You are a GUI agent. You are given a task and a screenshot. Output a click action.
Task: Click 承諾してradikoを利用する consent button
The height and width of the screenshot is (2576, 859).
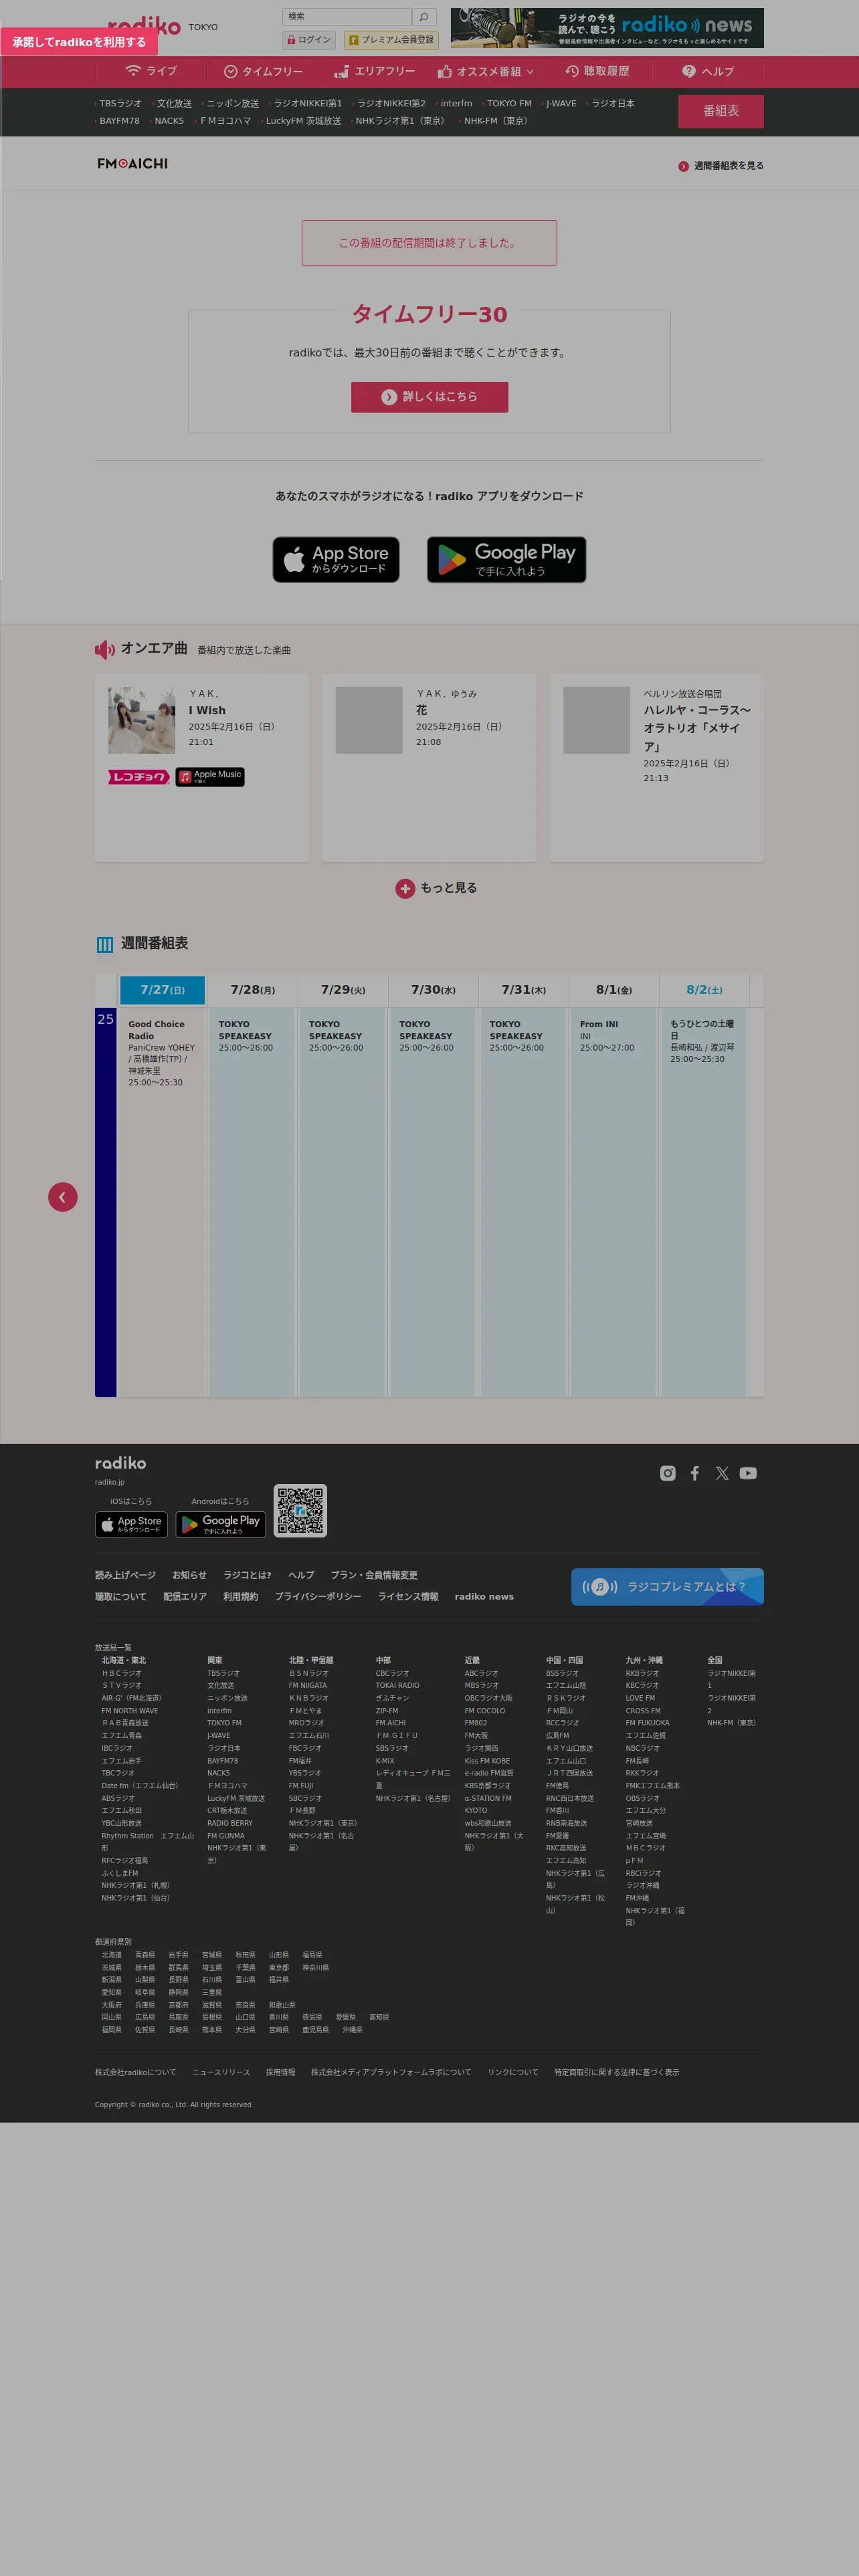pos(79,42)
